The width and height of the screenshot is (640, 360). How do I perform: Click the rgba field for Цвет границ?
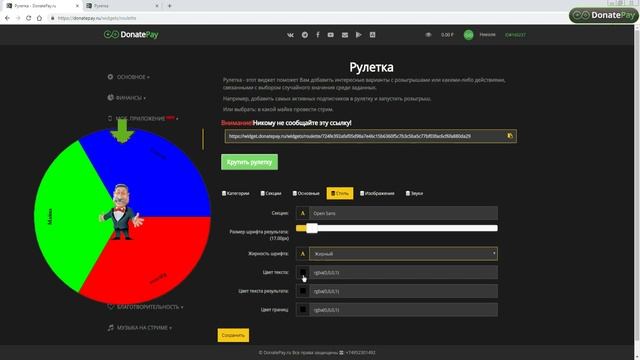(403, 310)
